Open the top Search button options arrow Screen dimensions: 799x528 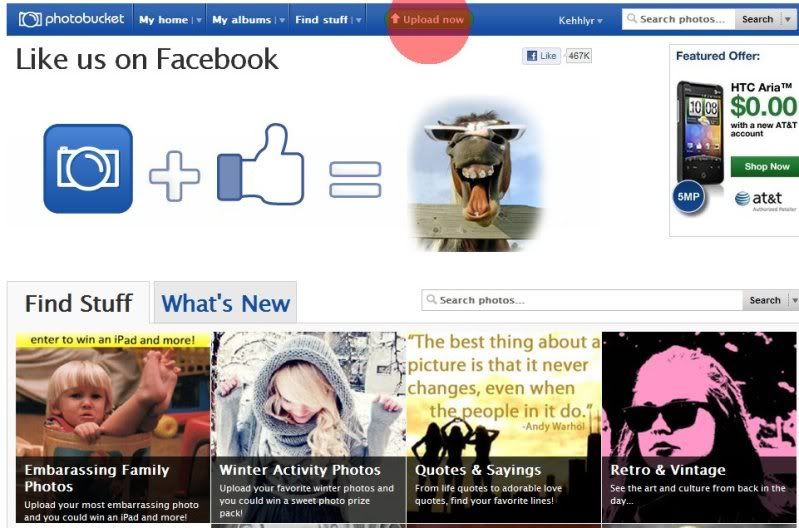point(787,19)
